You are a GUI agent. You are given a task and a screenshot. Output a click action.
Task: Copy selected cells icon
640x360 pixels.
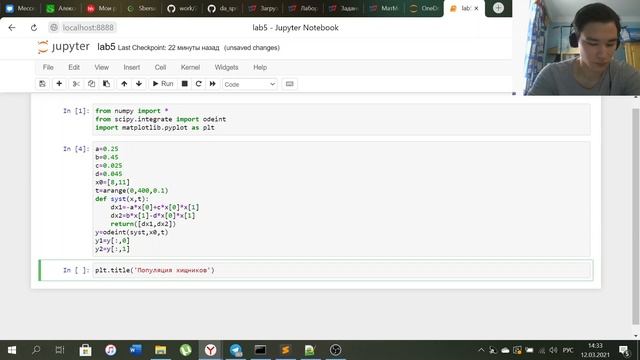pyautogui.click(x=91, y=84)
